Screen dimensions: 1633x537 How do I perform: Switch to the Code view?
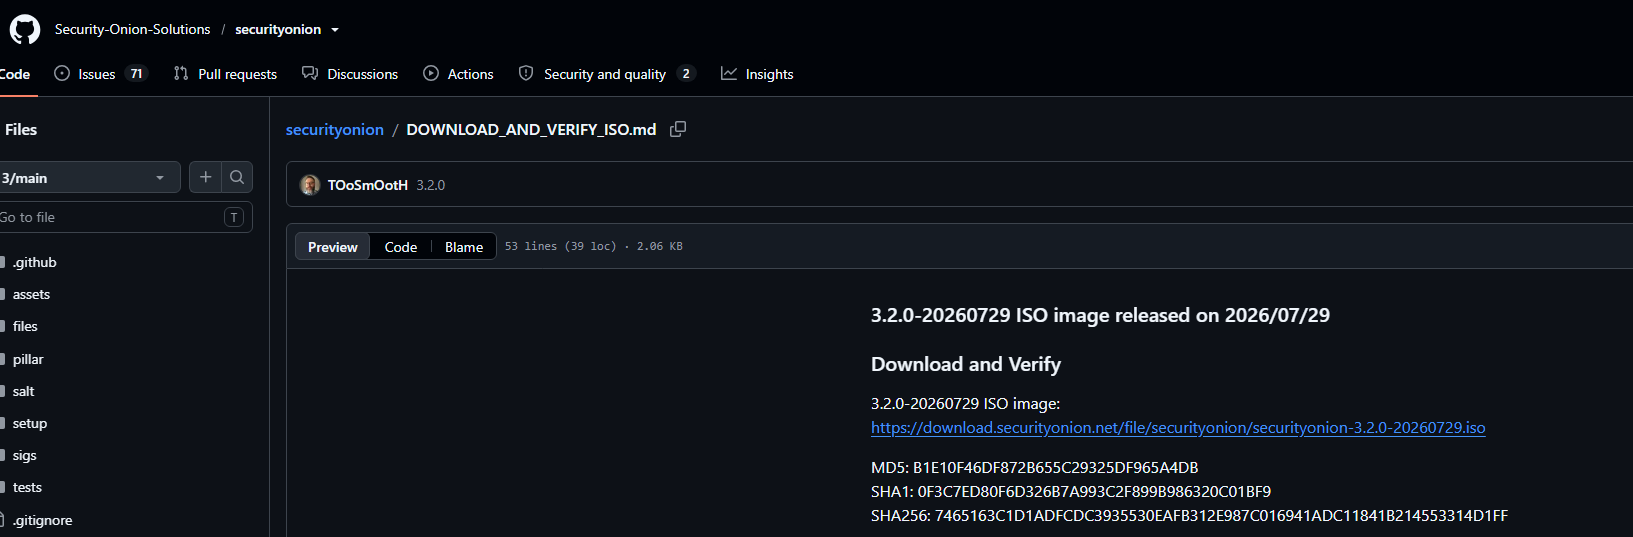pyautogui.click(x=401, y=247)
